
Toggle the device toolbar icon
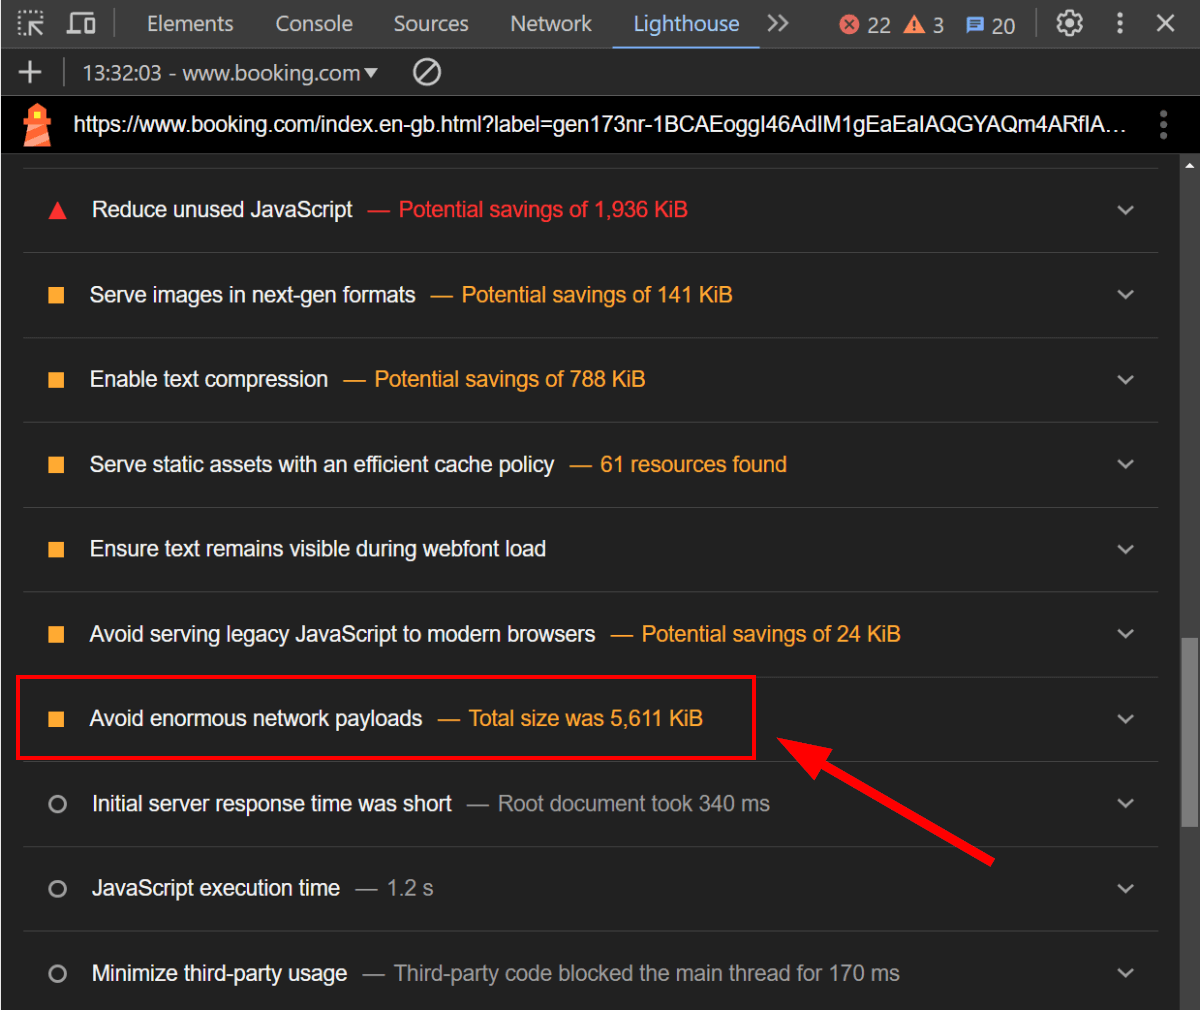click(81, 23)
